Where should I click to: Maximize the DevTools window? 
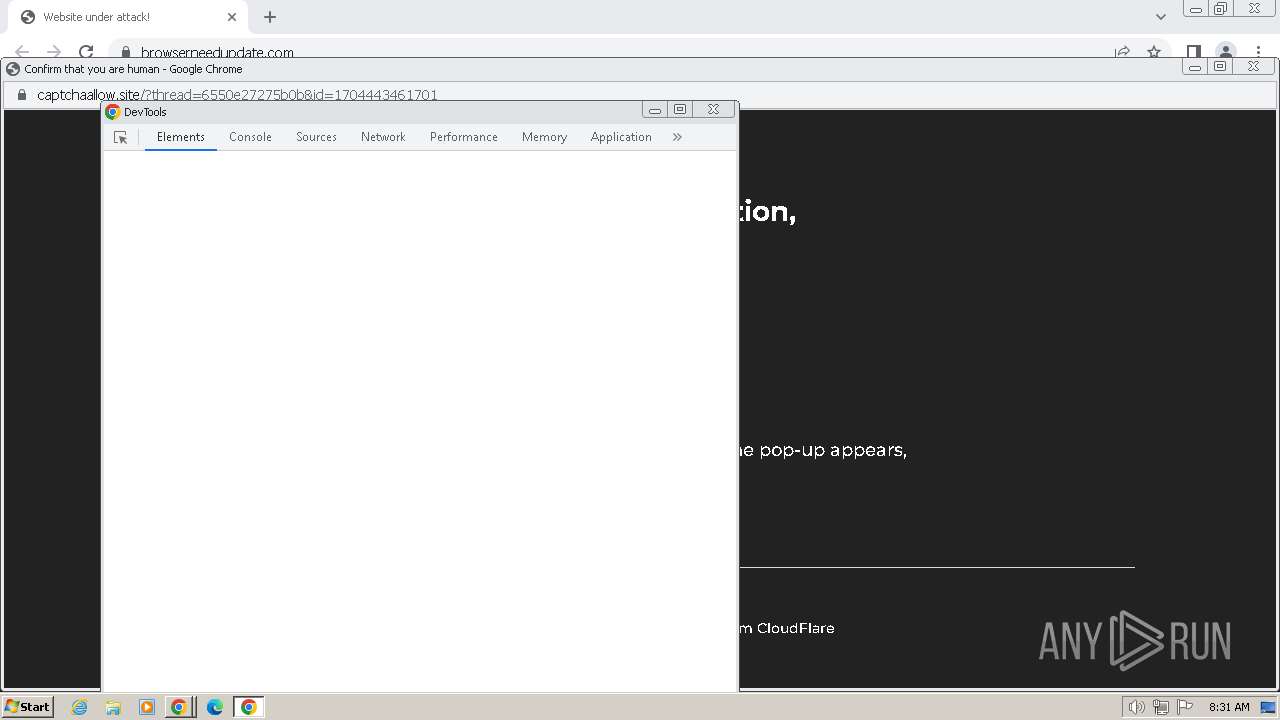coord(680,110)
